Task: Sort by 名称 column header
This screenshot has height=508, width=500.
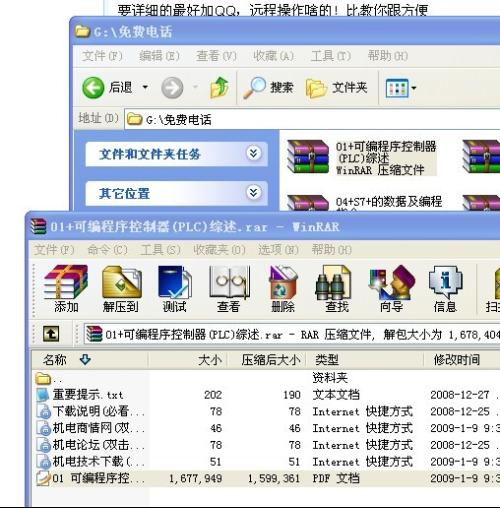Action: (x=90, y=360)
